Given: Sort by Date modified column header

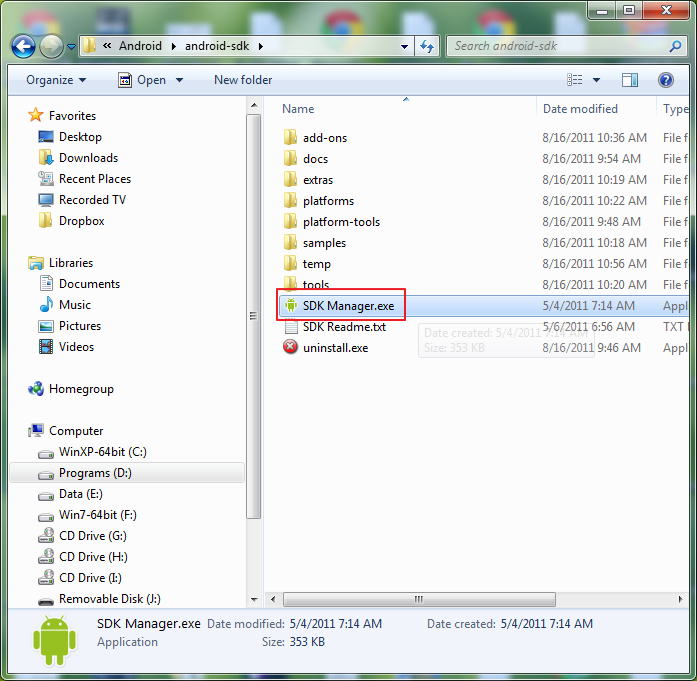Looking at the screenshot, I should click(580, 109).
